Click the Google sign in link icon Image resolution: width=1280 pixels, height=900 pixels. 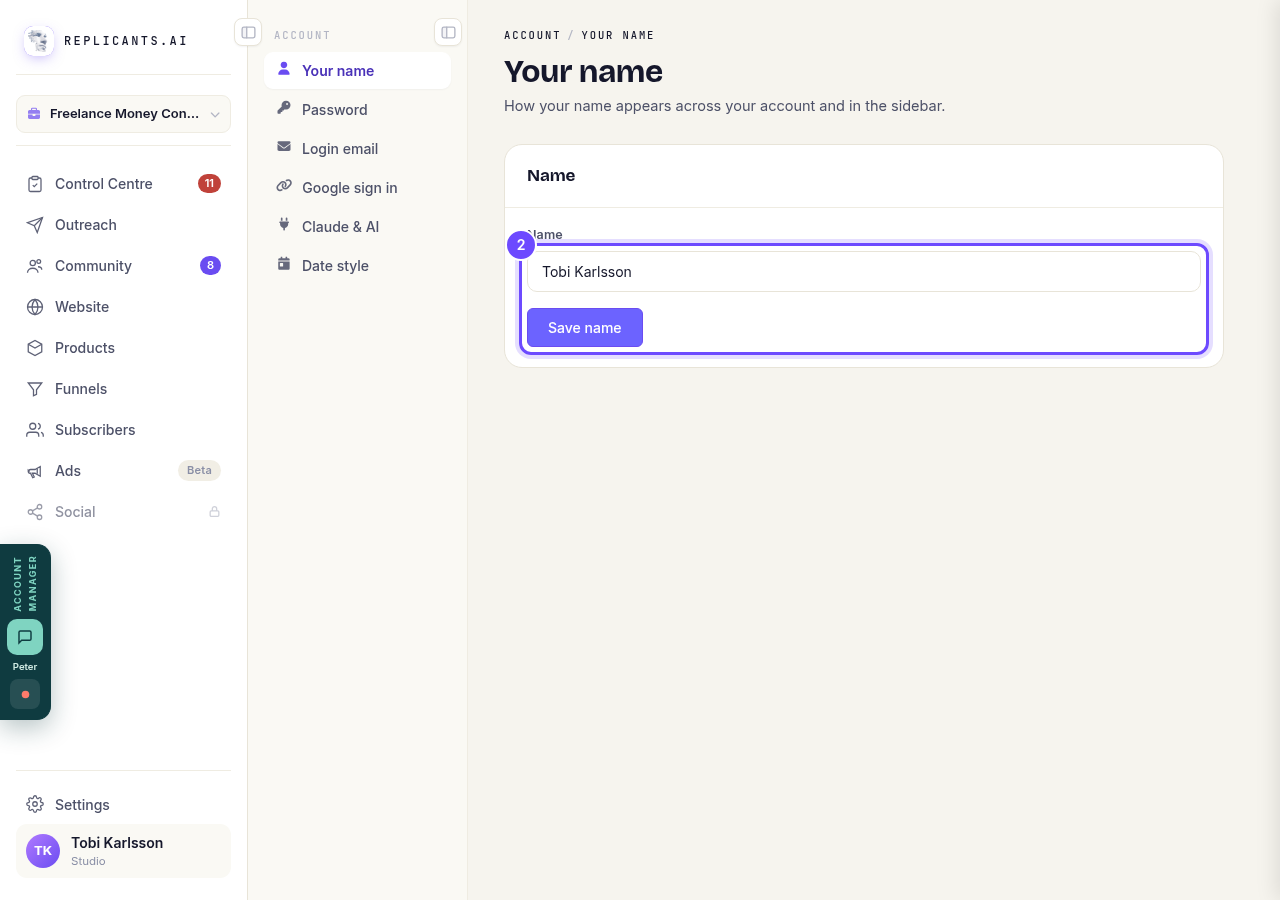tap(284, 187)
